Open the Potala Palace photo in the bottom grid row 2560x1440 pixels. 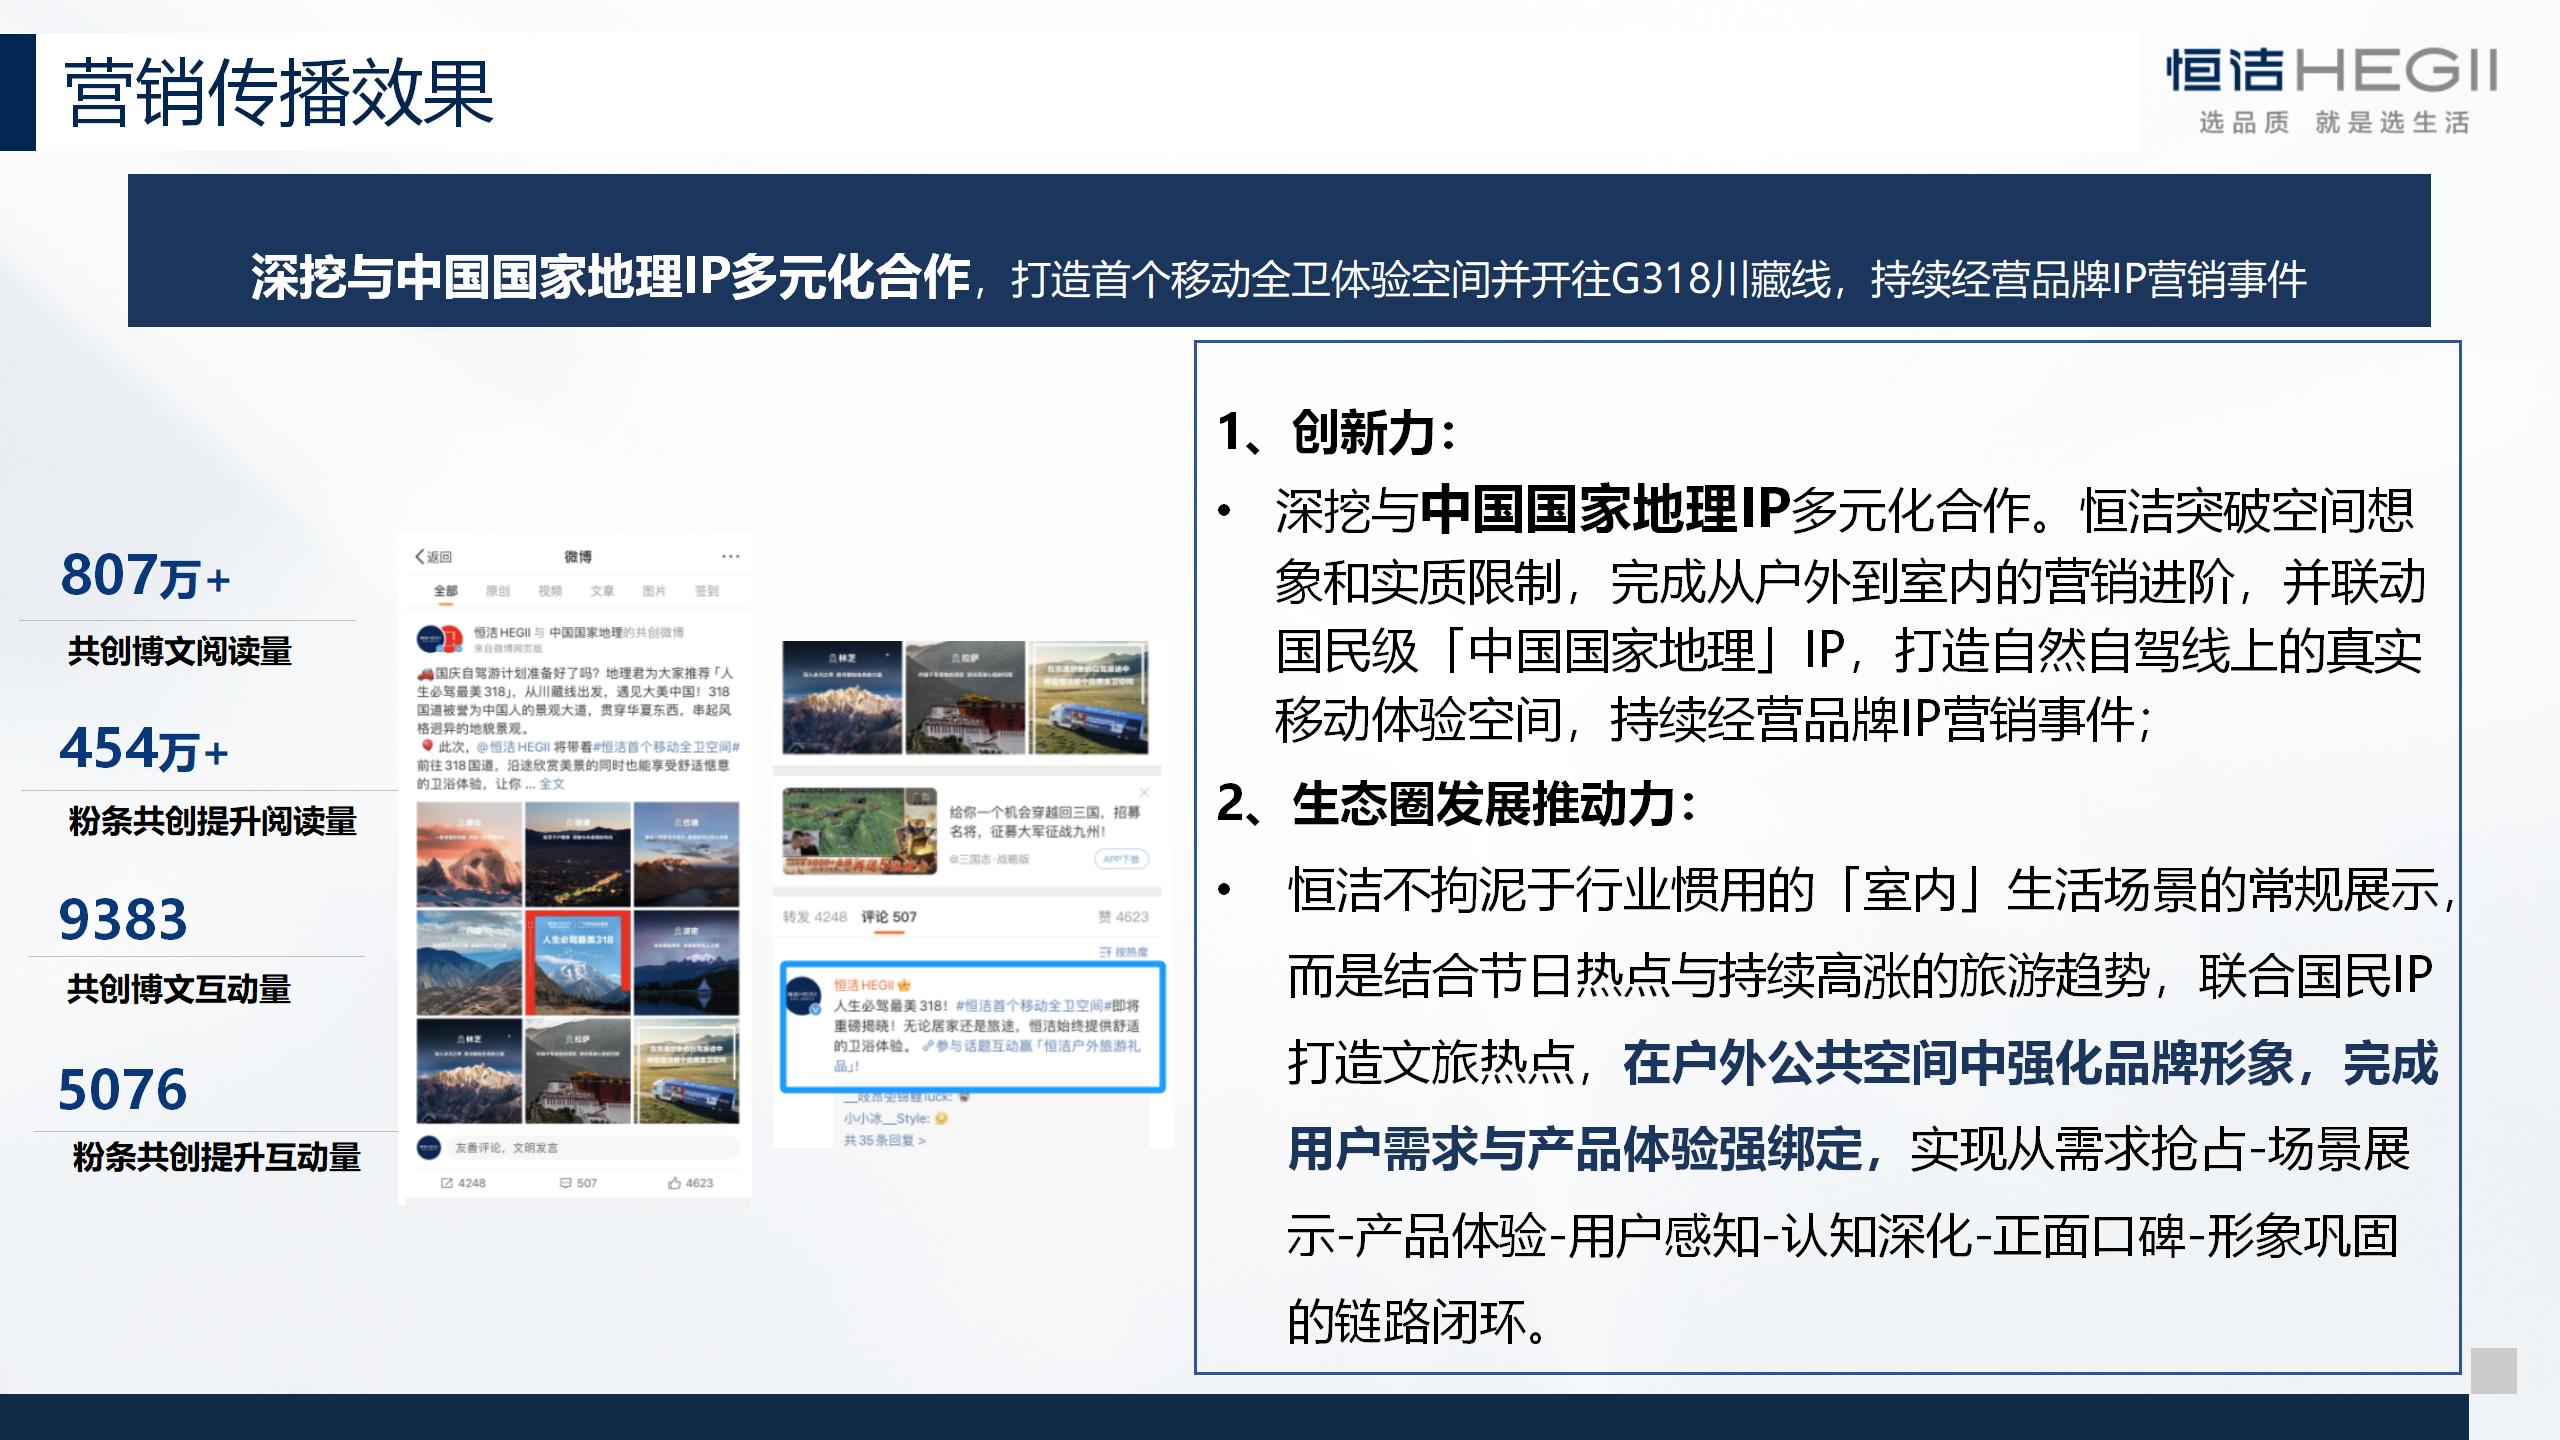pos(578,1071)
